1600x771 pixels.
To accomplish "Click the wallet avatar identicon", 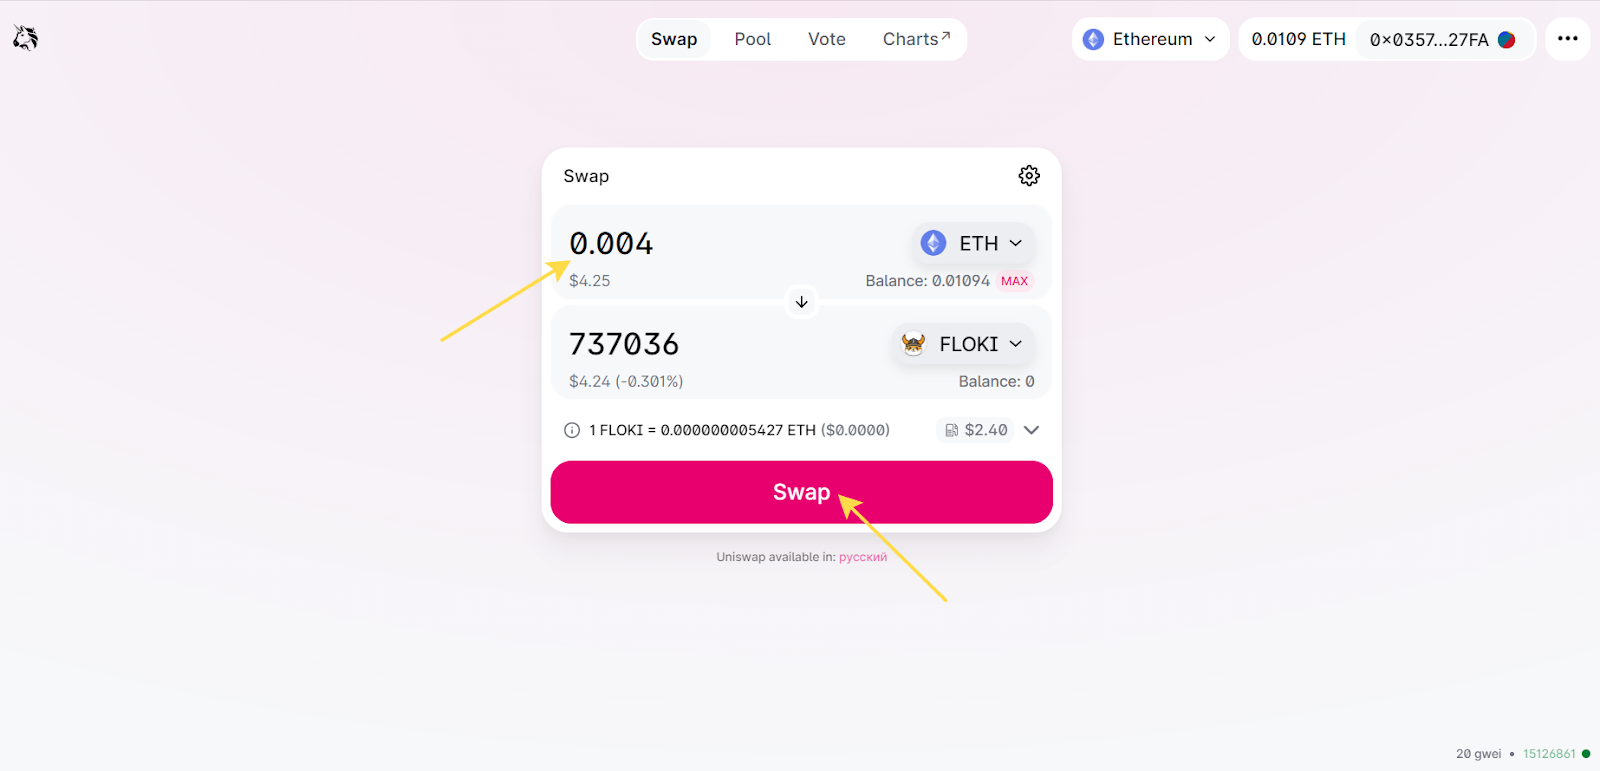I will [1507, 40].
